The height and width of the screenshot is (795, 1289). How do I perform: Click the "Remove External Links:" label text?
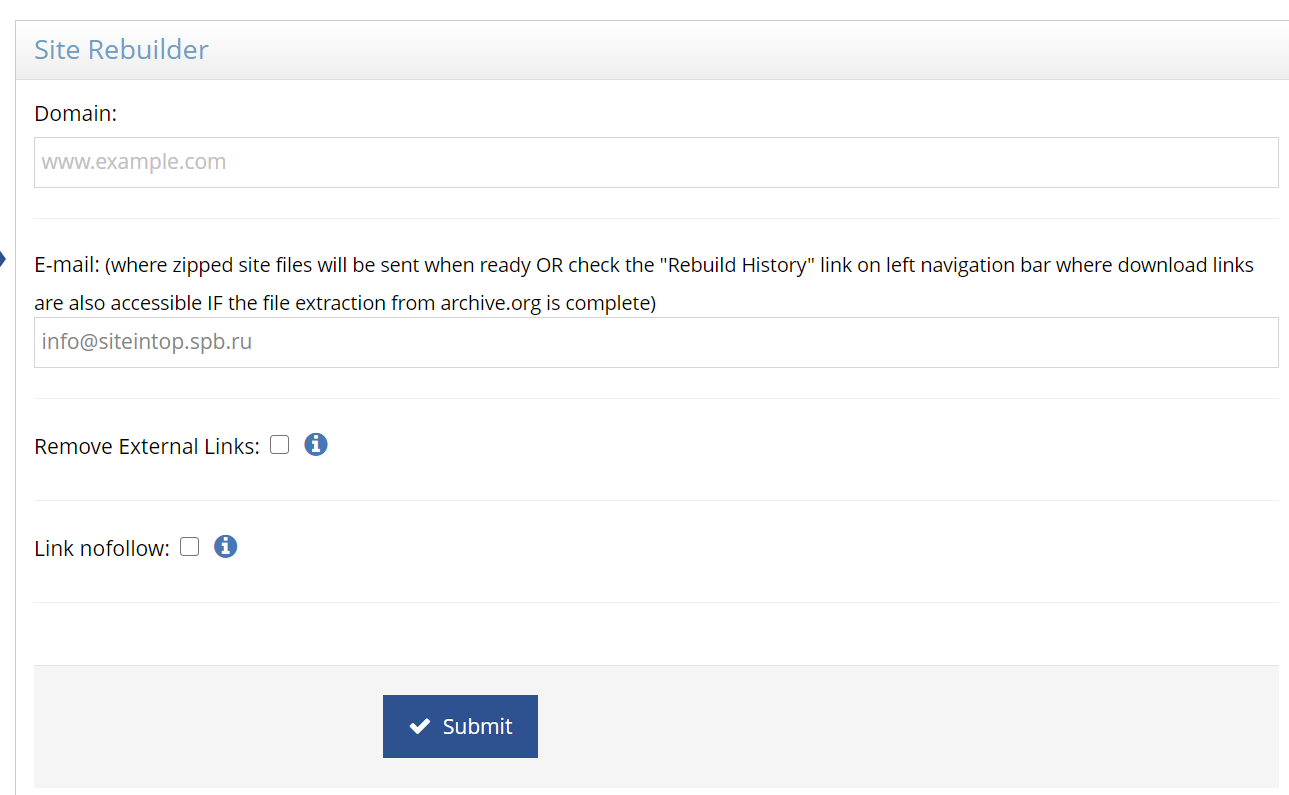coord(147,446)
